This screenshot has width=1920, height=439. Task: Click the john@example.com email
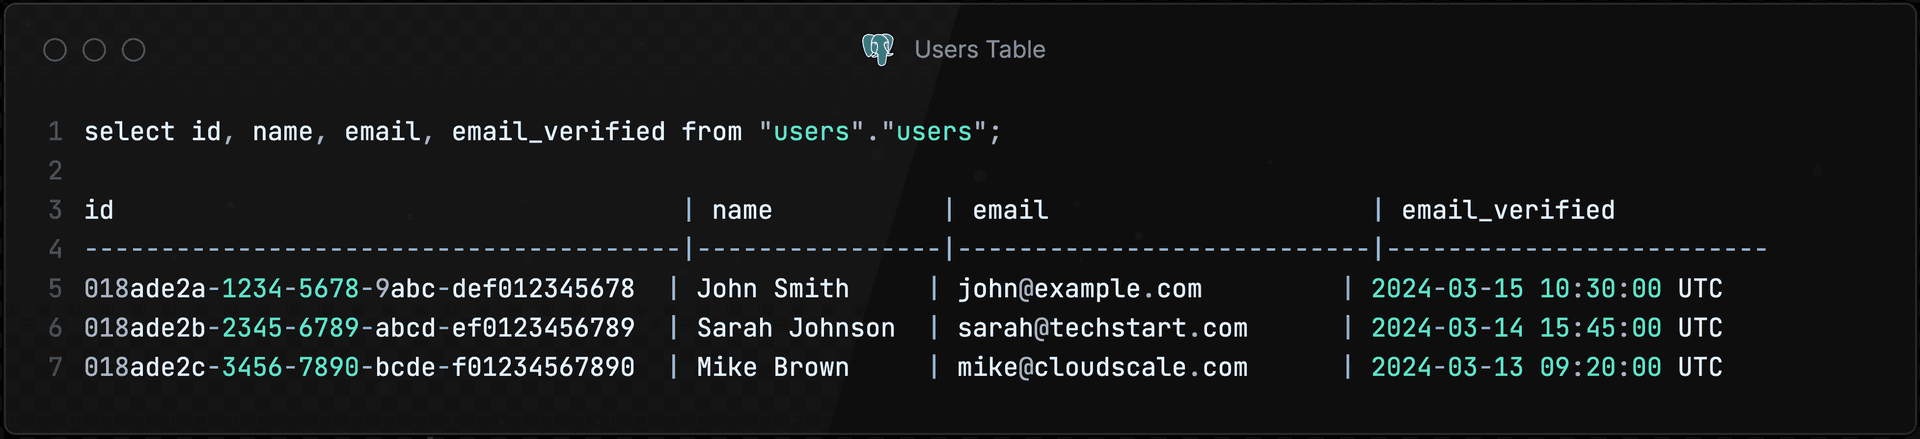(1079, 289)
